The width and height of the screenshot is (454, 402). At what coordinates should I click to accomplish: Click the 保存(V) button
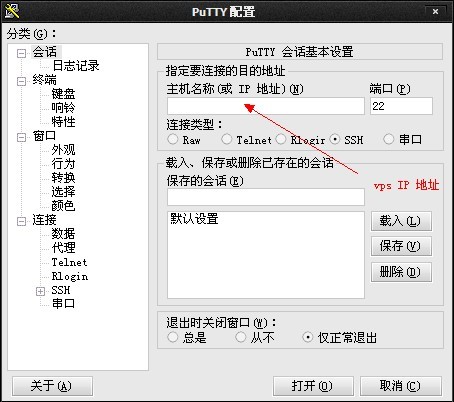point(401,246)
